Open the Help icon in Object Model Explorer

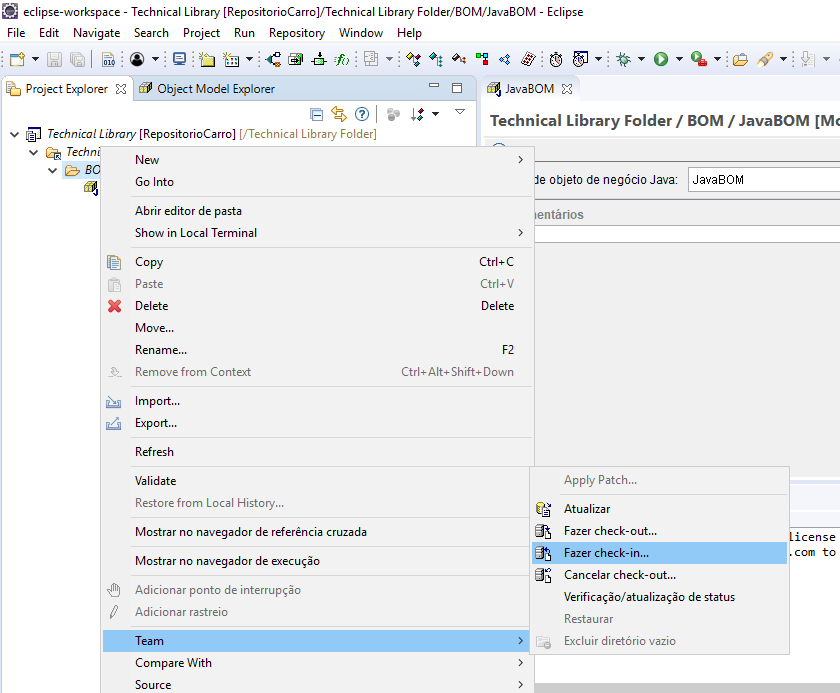click(x=362, y=113)
